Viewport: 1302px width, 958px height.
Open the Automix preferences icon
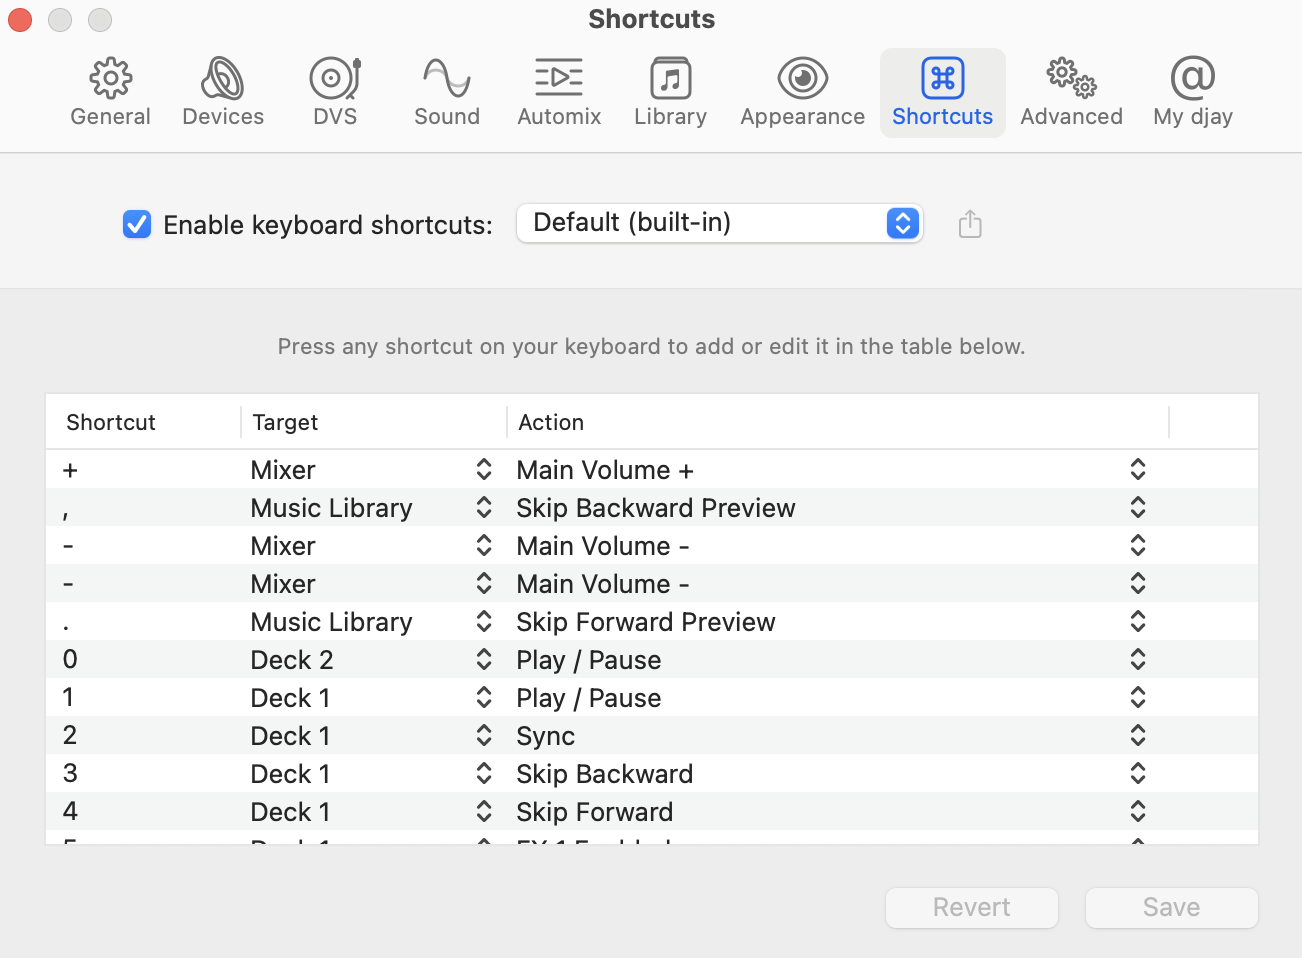tap(558, 90)
